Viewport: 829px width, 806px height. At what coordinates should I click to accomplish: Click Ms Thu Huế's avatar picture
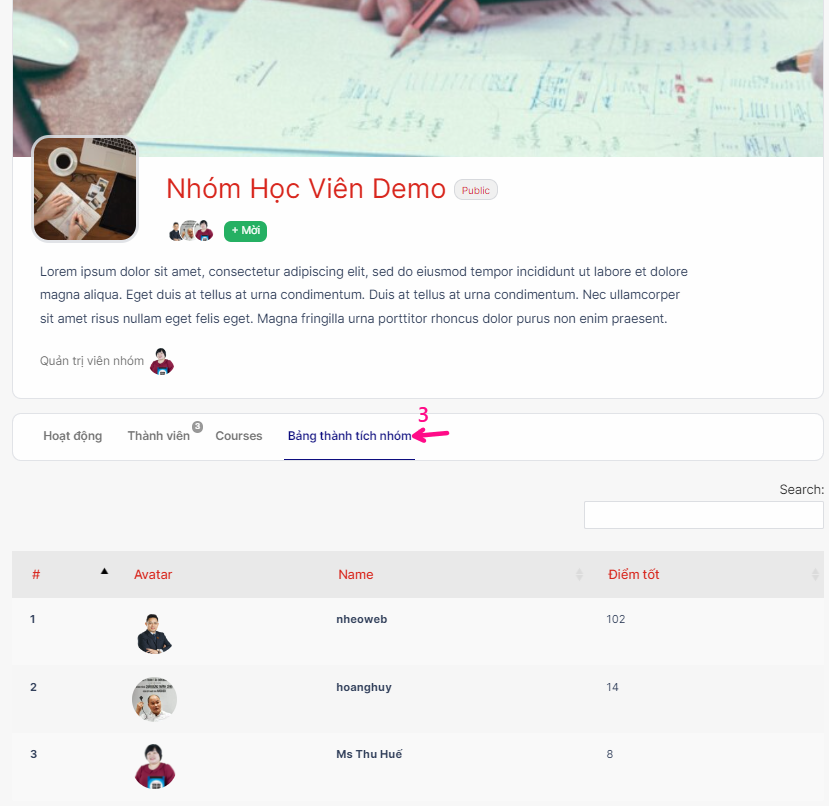pyautogui.click(x=154, y=766)
